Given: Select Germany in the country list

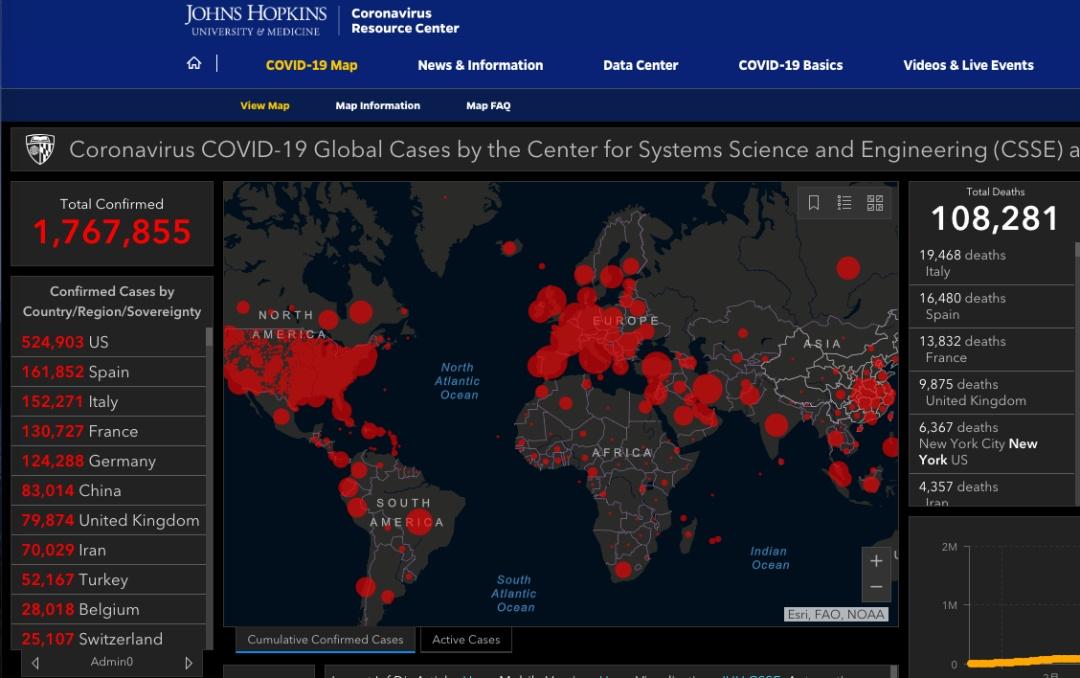Looking at the screenshot, I should pyautogui.click(x=108, y=461).
